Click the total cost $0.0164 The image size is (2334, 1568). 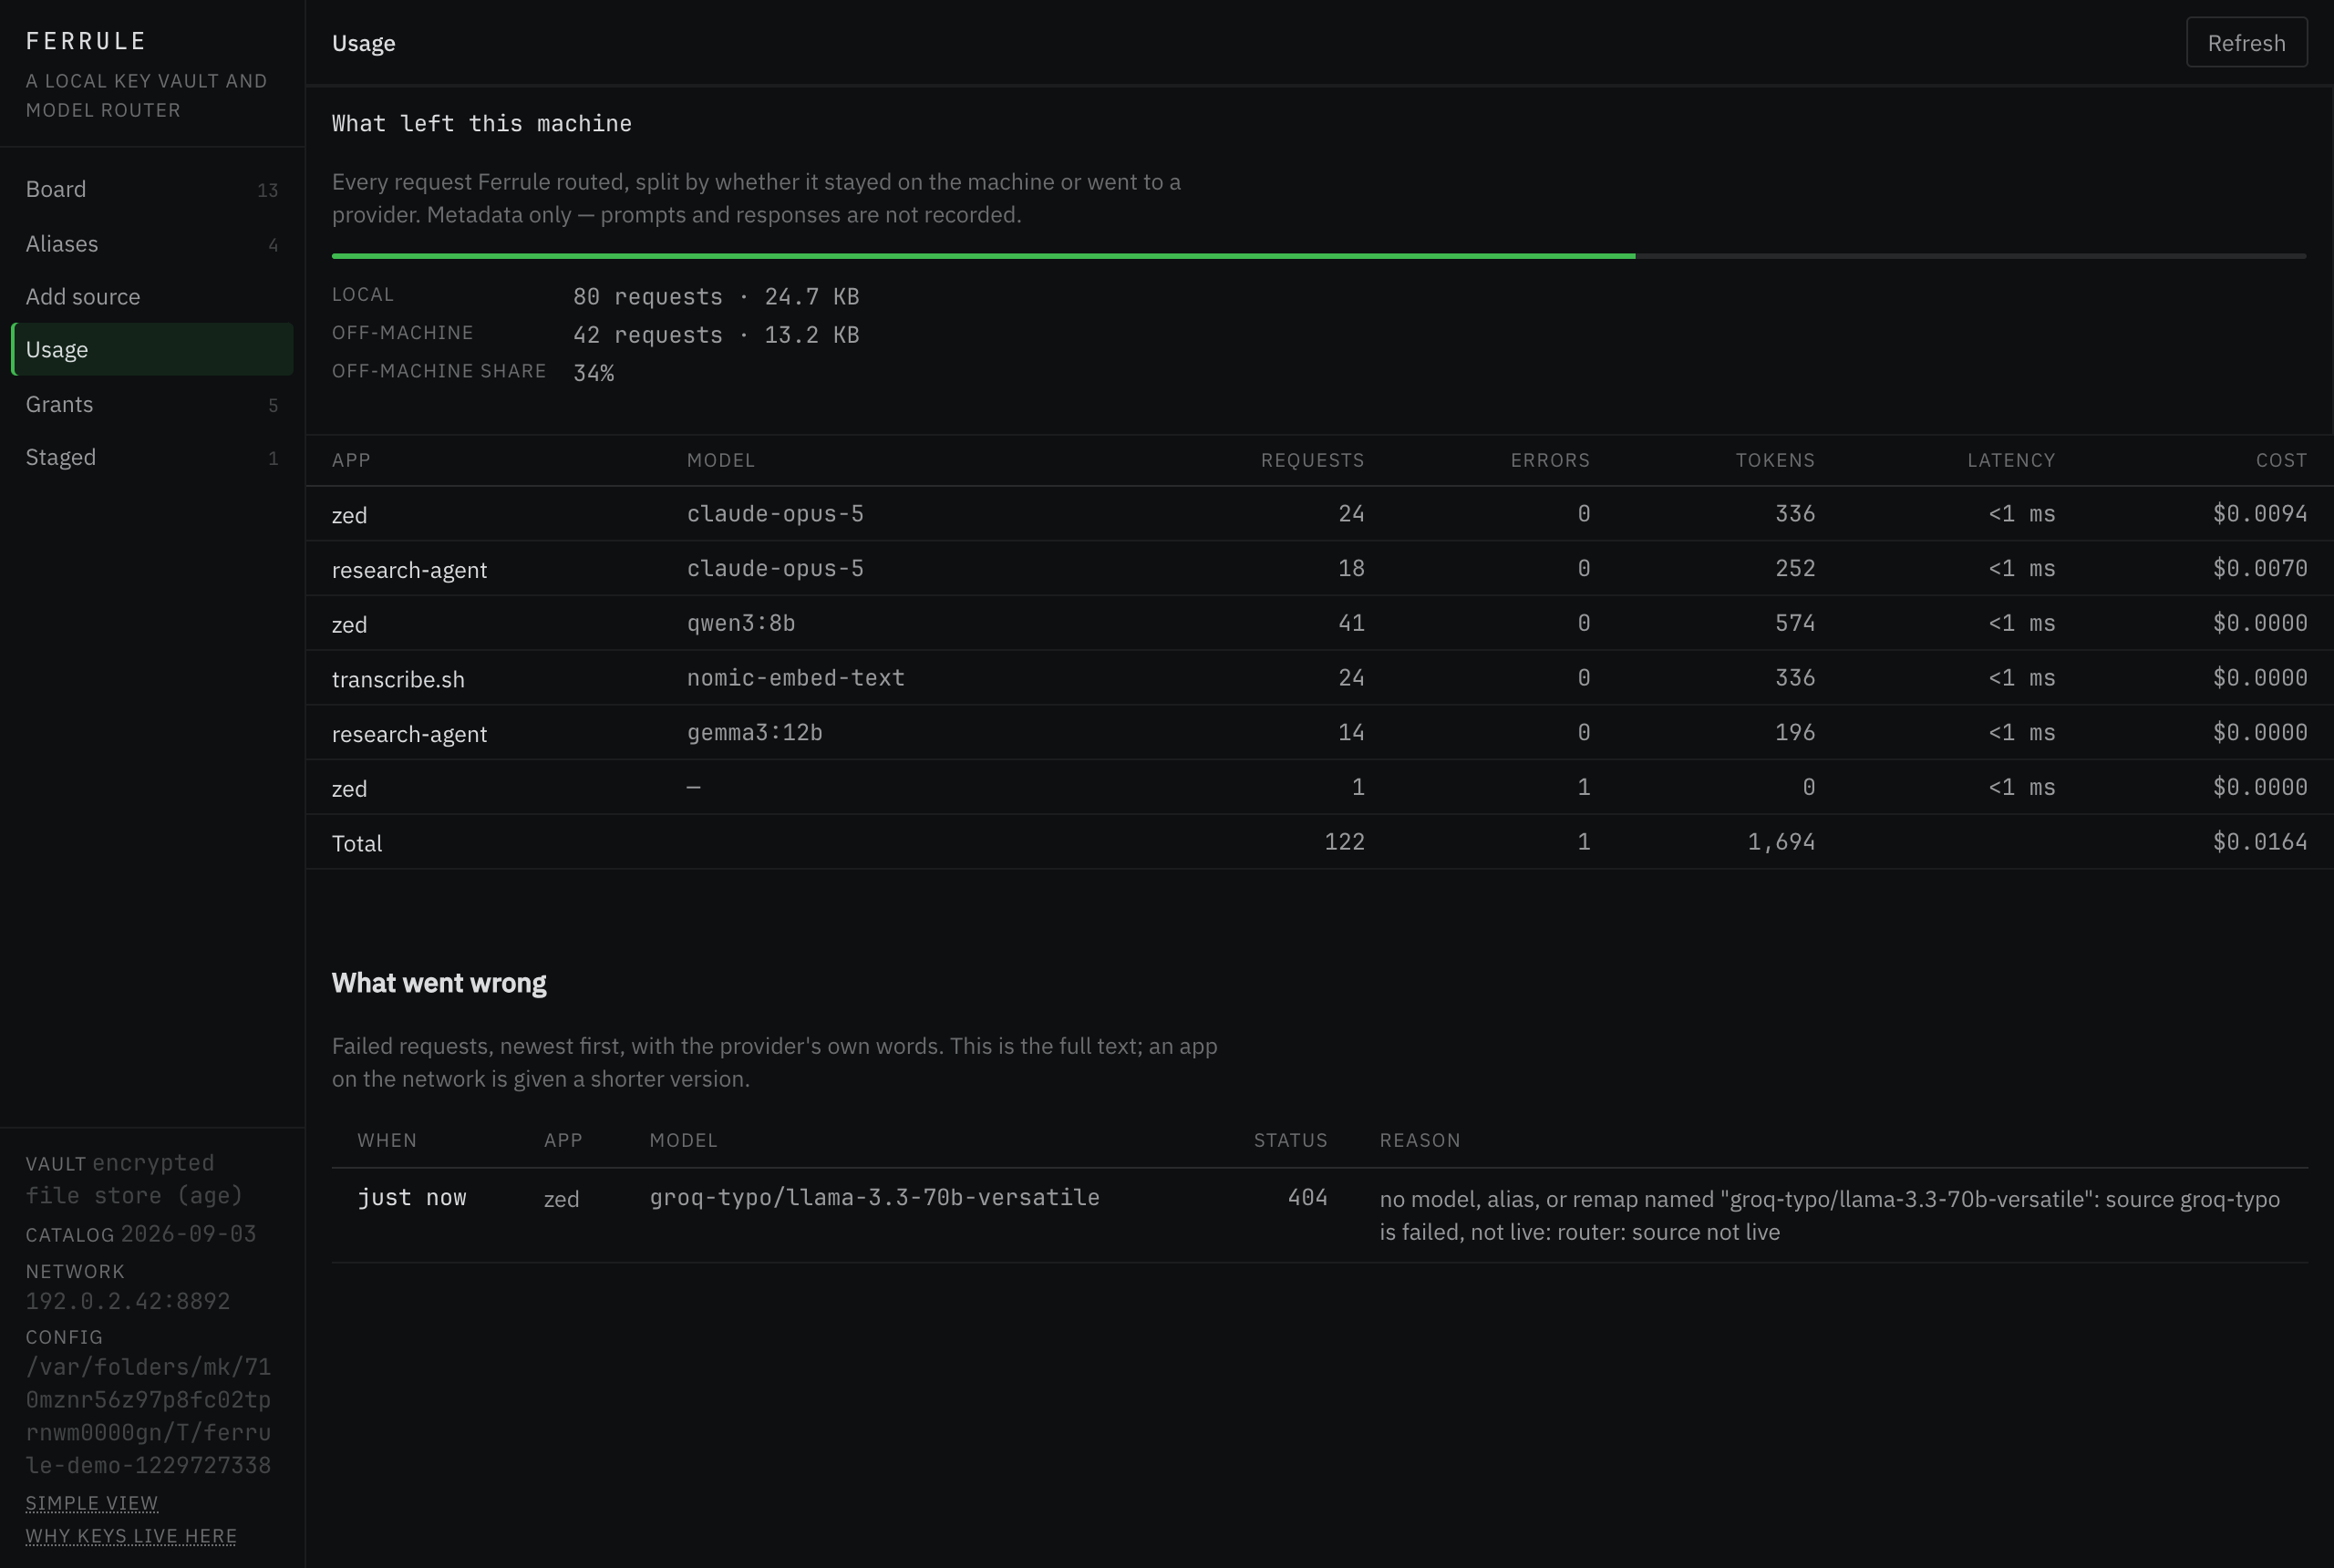click(2260, 842)
